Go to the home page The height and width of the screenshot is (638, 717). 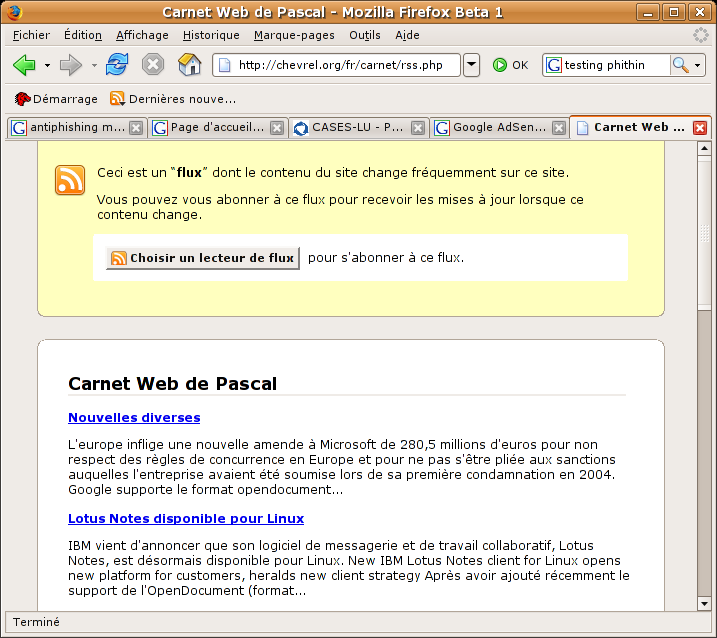pyautogui.click(x=190, y=64)
